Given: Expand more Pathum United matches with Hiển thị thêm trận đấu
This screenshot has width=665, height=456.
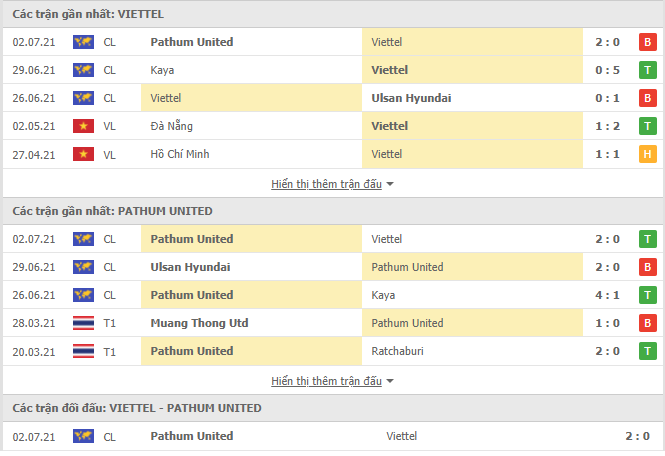Looking at the screenshot, I should point(327,381).
